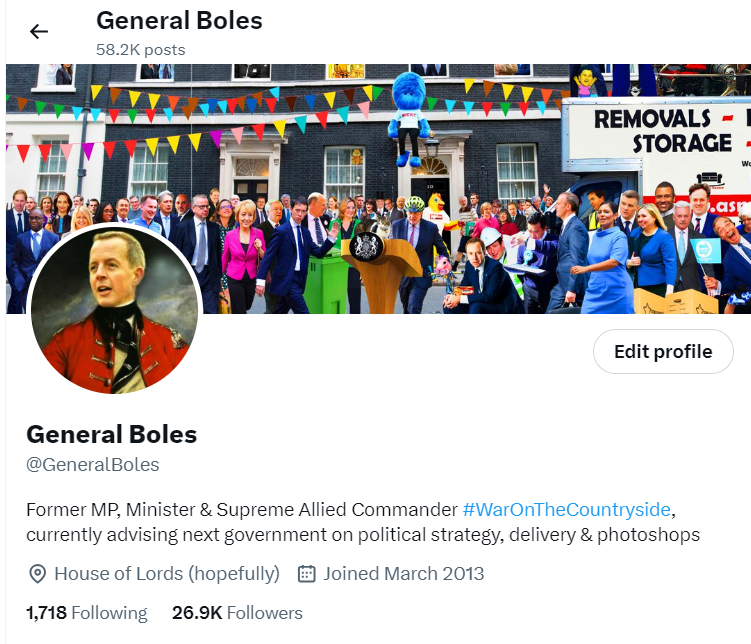Click the blue furry mascot in banner
Viewport: 751px width, 644px height.
coord(409,118)
